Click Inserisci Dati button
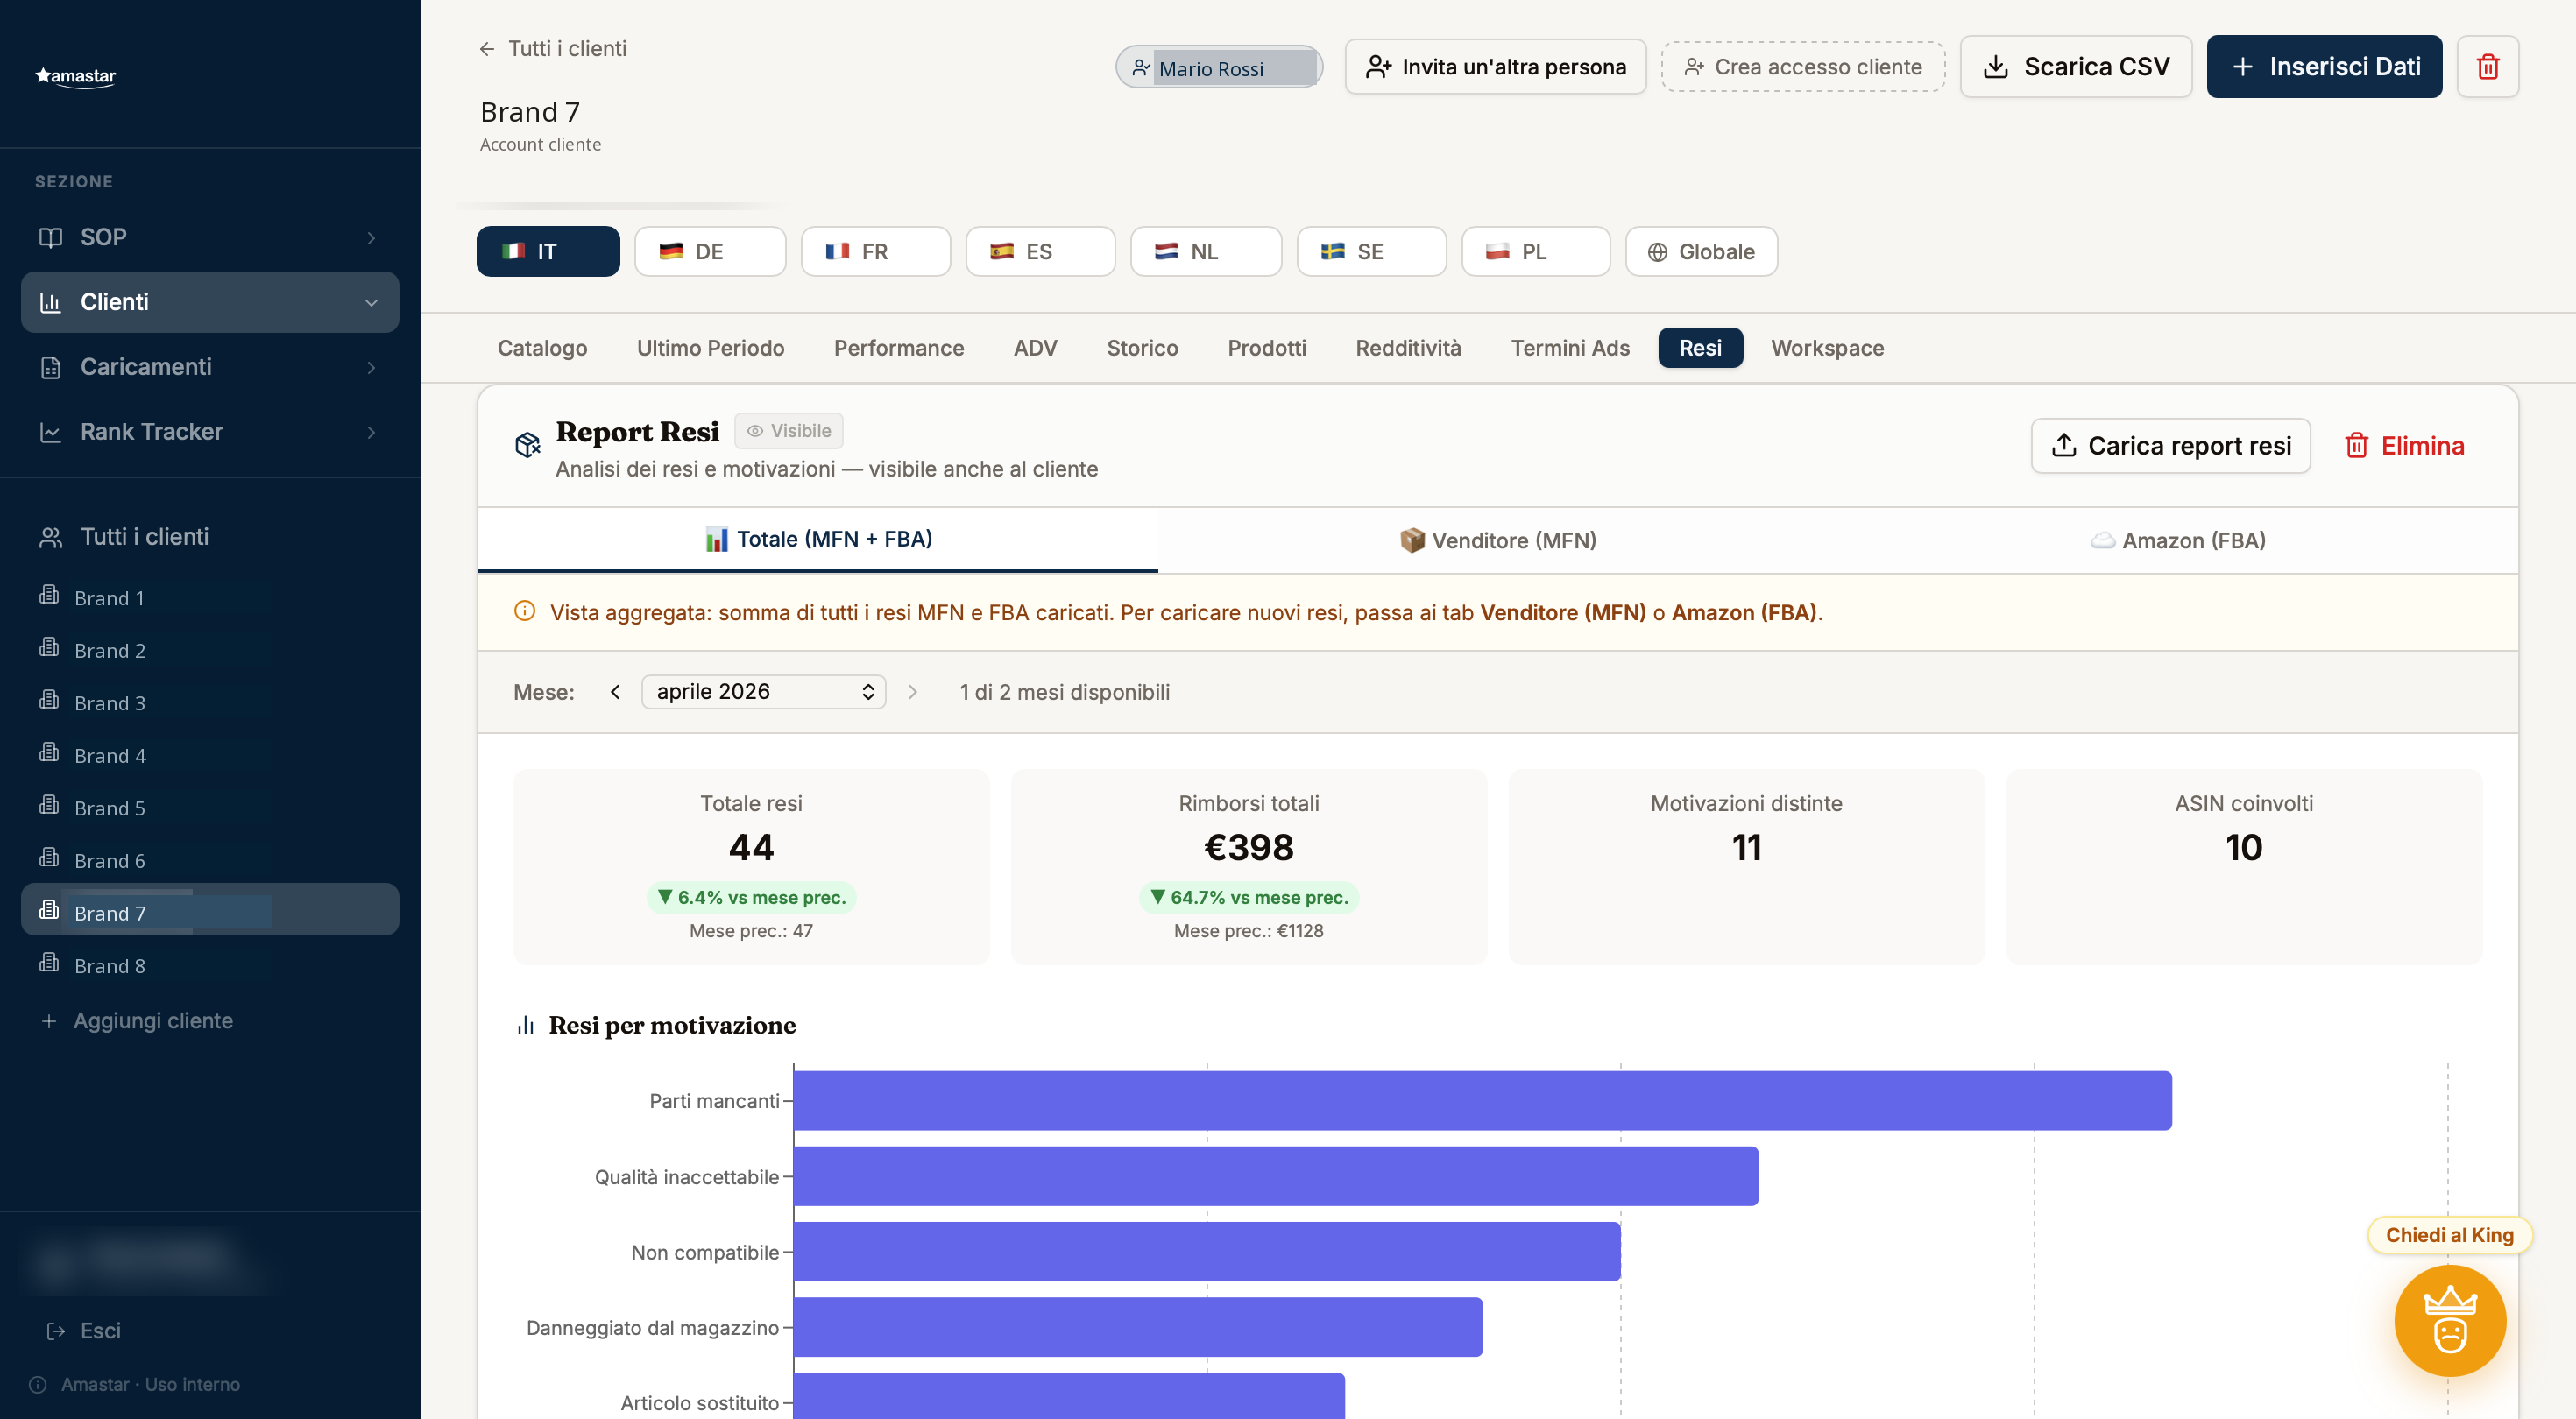 pos(2324,66)
